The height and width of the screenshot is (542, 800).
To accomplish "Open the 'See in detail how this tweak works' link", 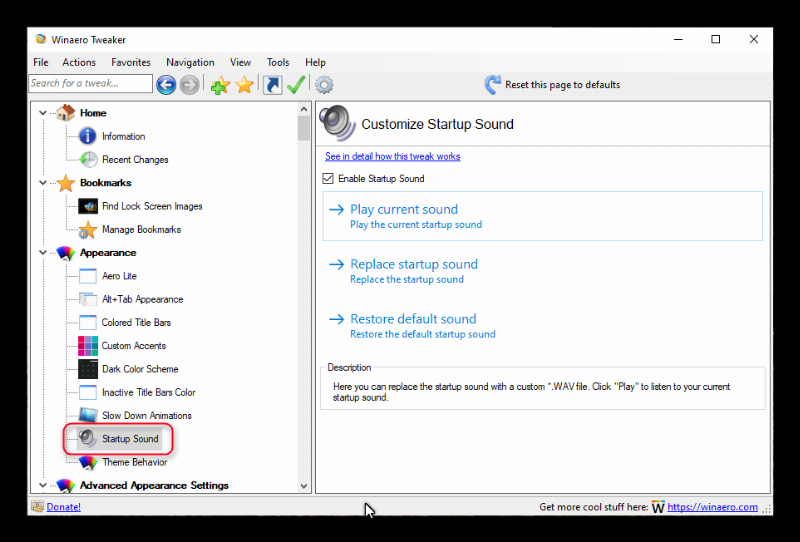I will 392,157.
